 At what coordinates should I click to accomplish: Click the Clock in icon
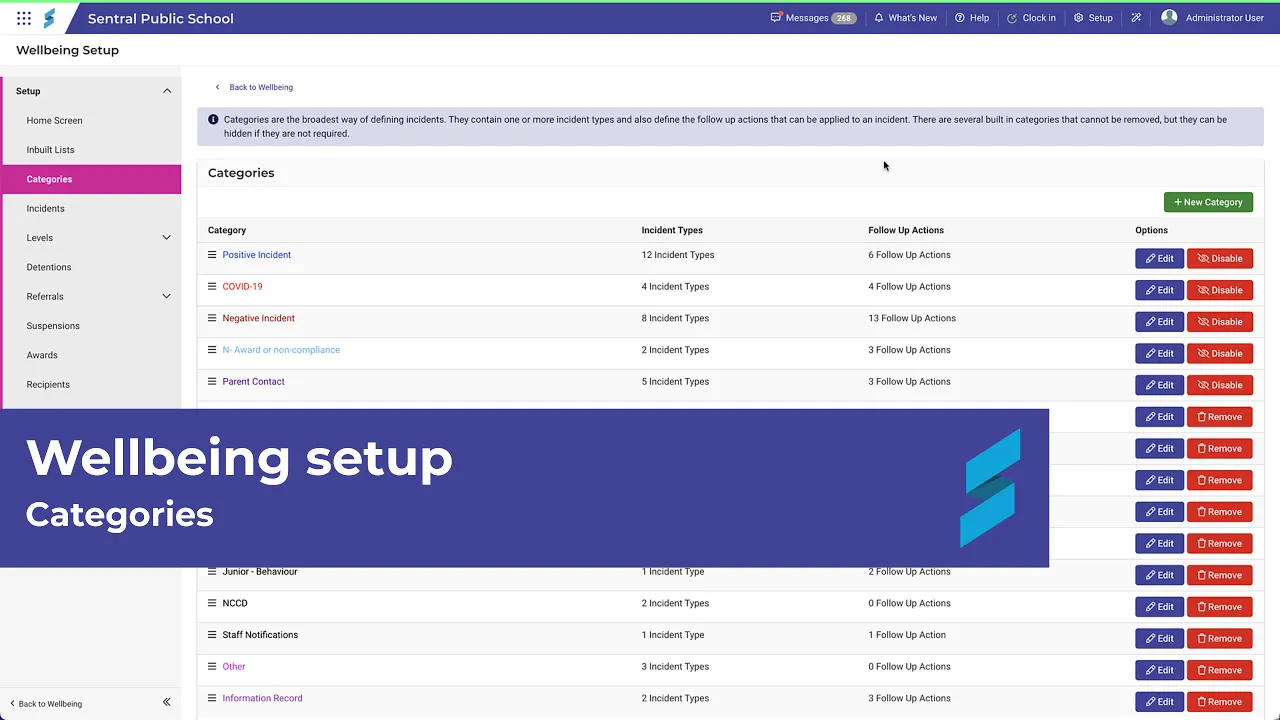click(1012, 18)
